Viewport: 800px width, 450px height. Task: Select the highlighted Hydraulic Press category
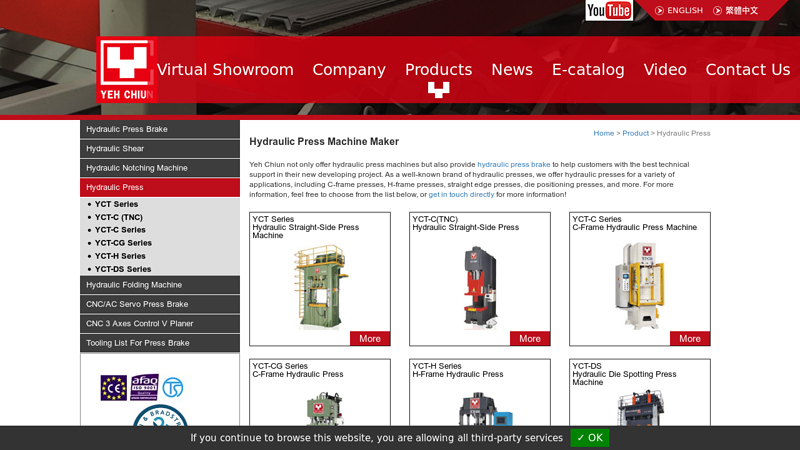(160, 187)
